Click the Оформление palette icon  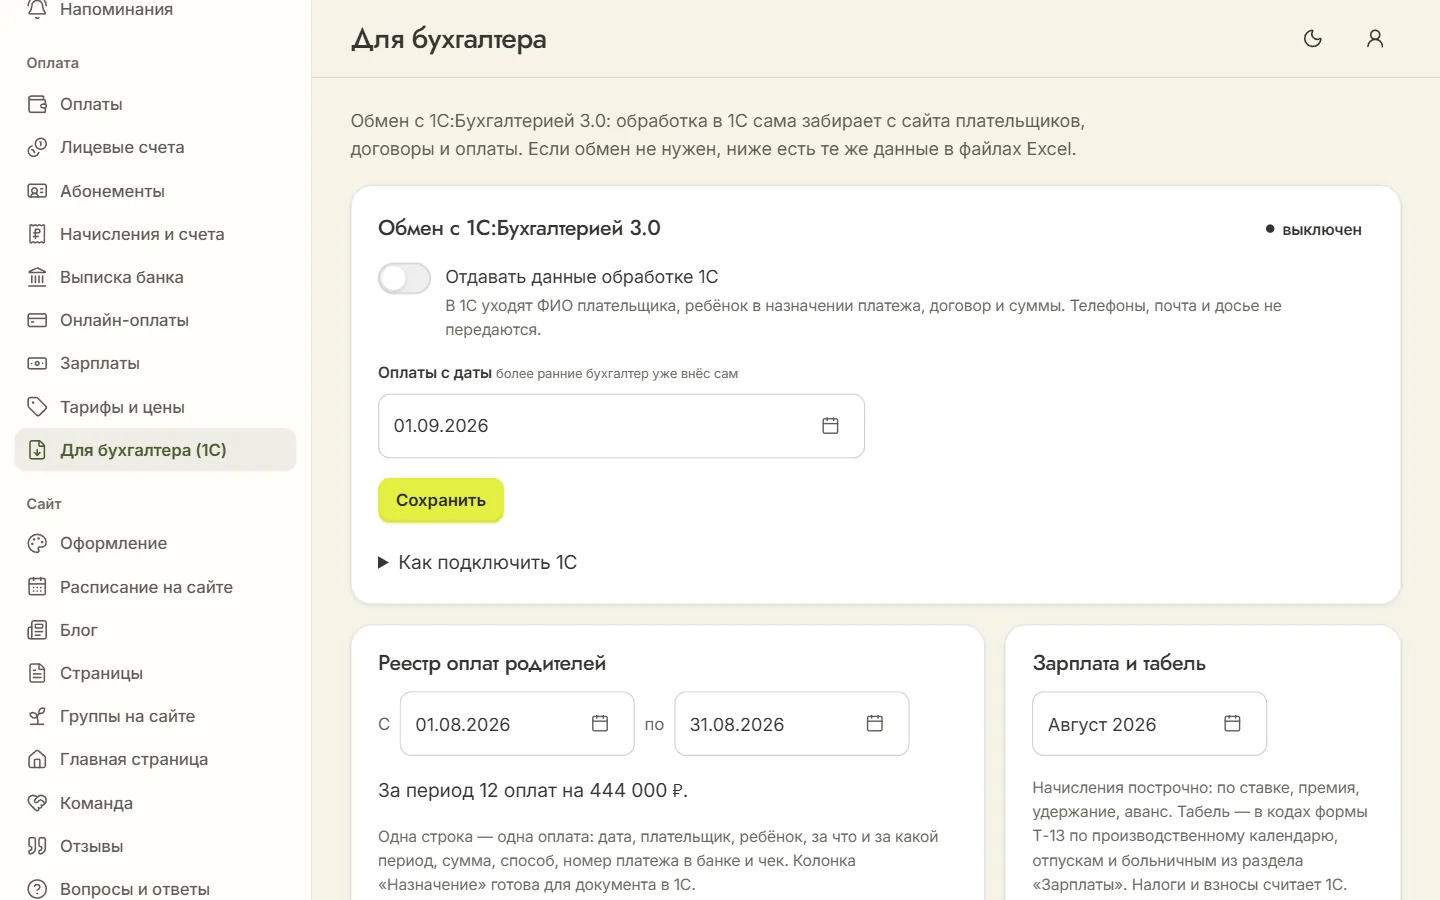[37, 543]
